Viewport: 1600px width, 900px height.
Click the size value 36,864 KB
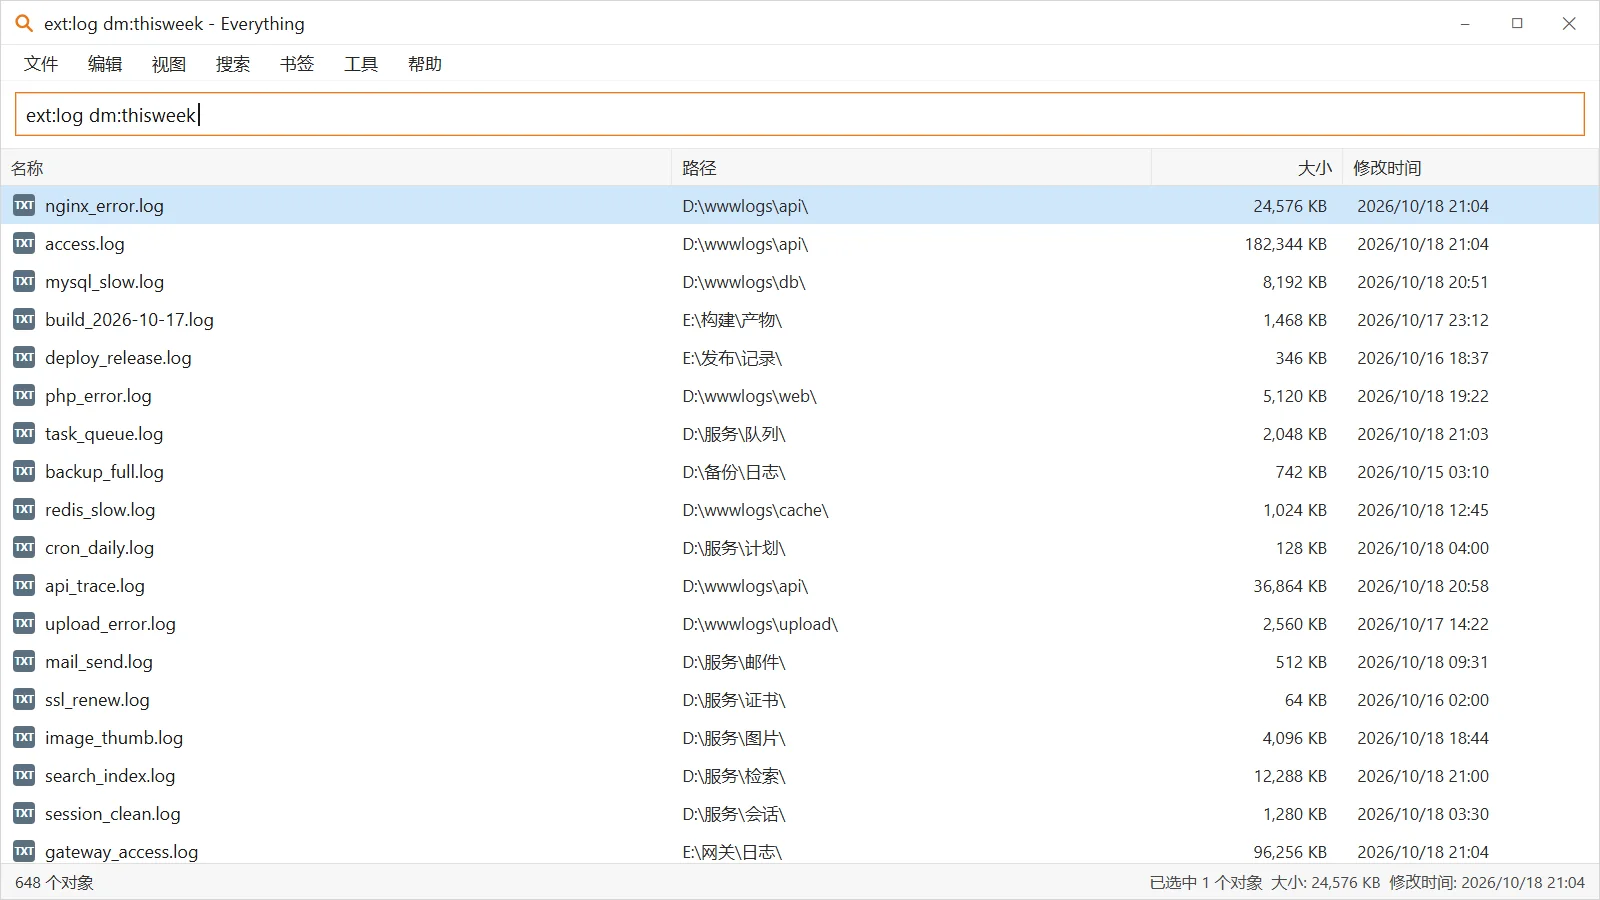click(x=1290, y=586)
